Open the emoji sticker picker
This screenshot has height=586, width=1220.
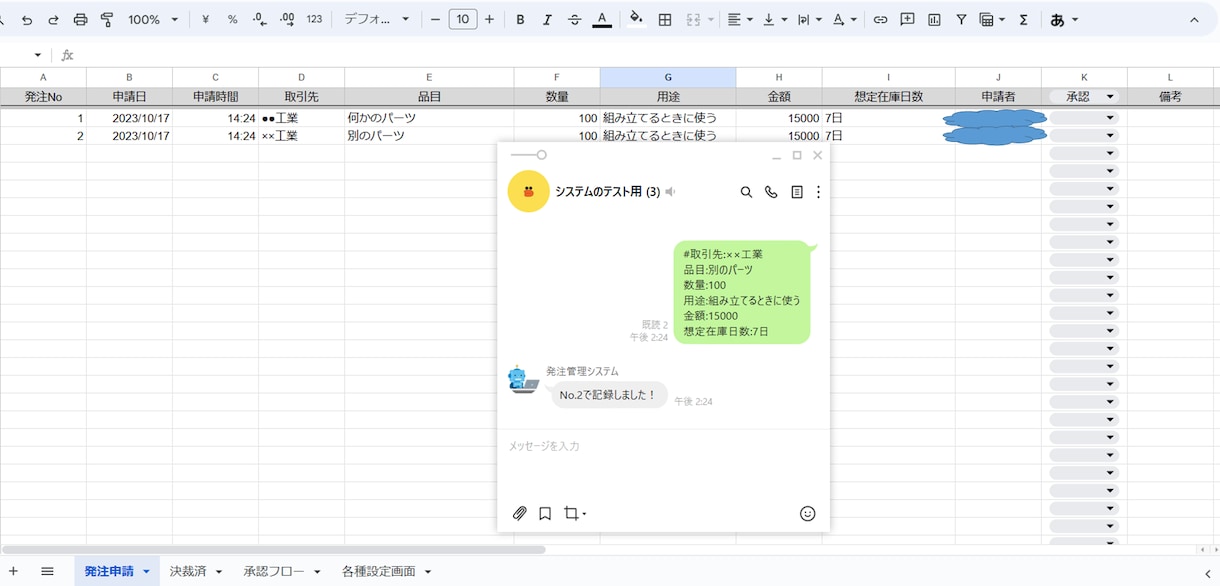tap(808, 513)
